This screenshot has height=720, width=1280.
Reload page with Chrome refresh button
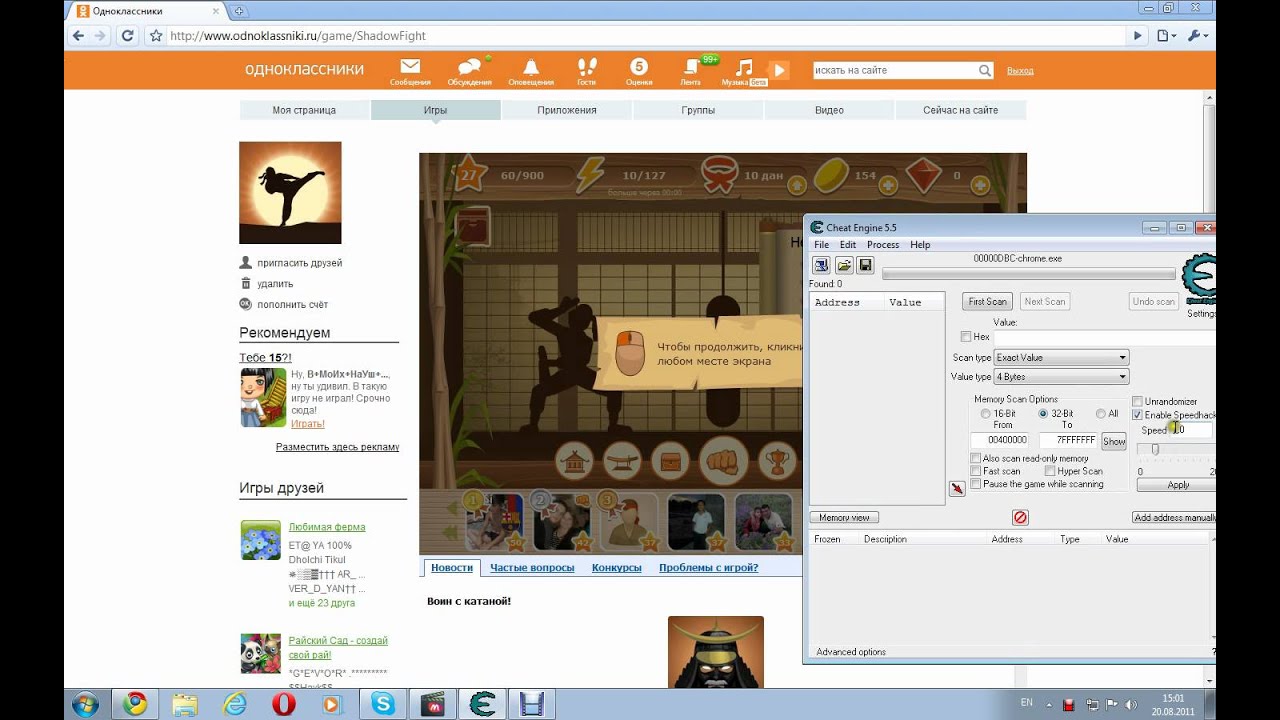tap(127, 35)
